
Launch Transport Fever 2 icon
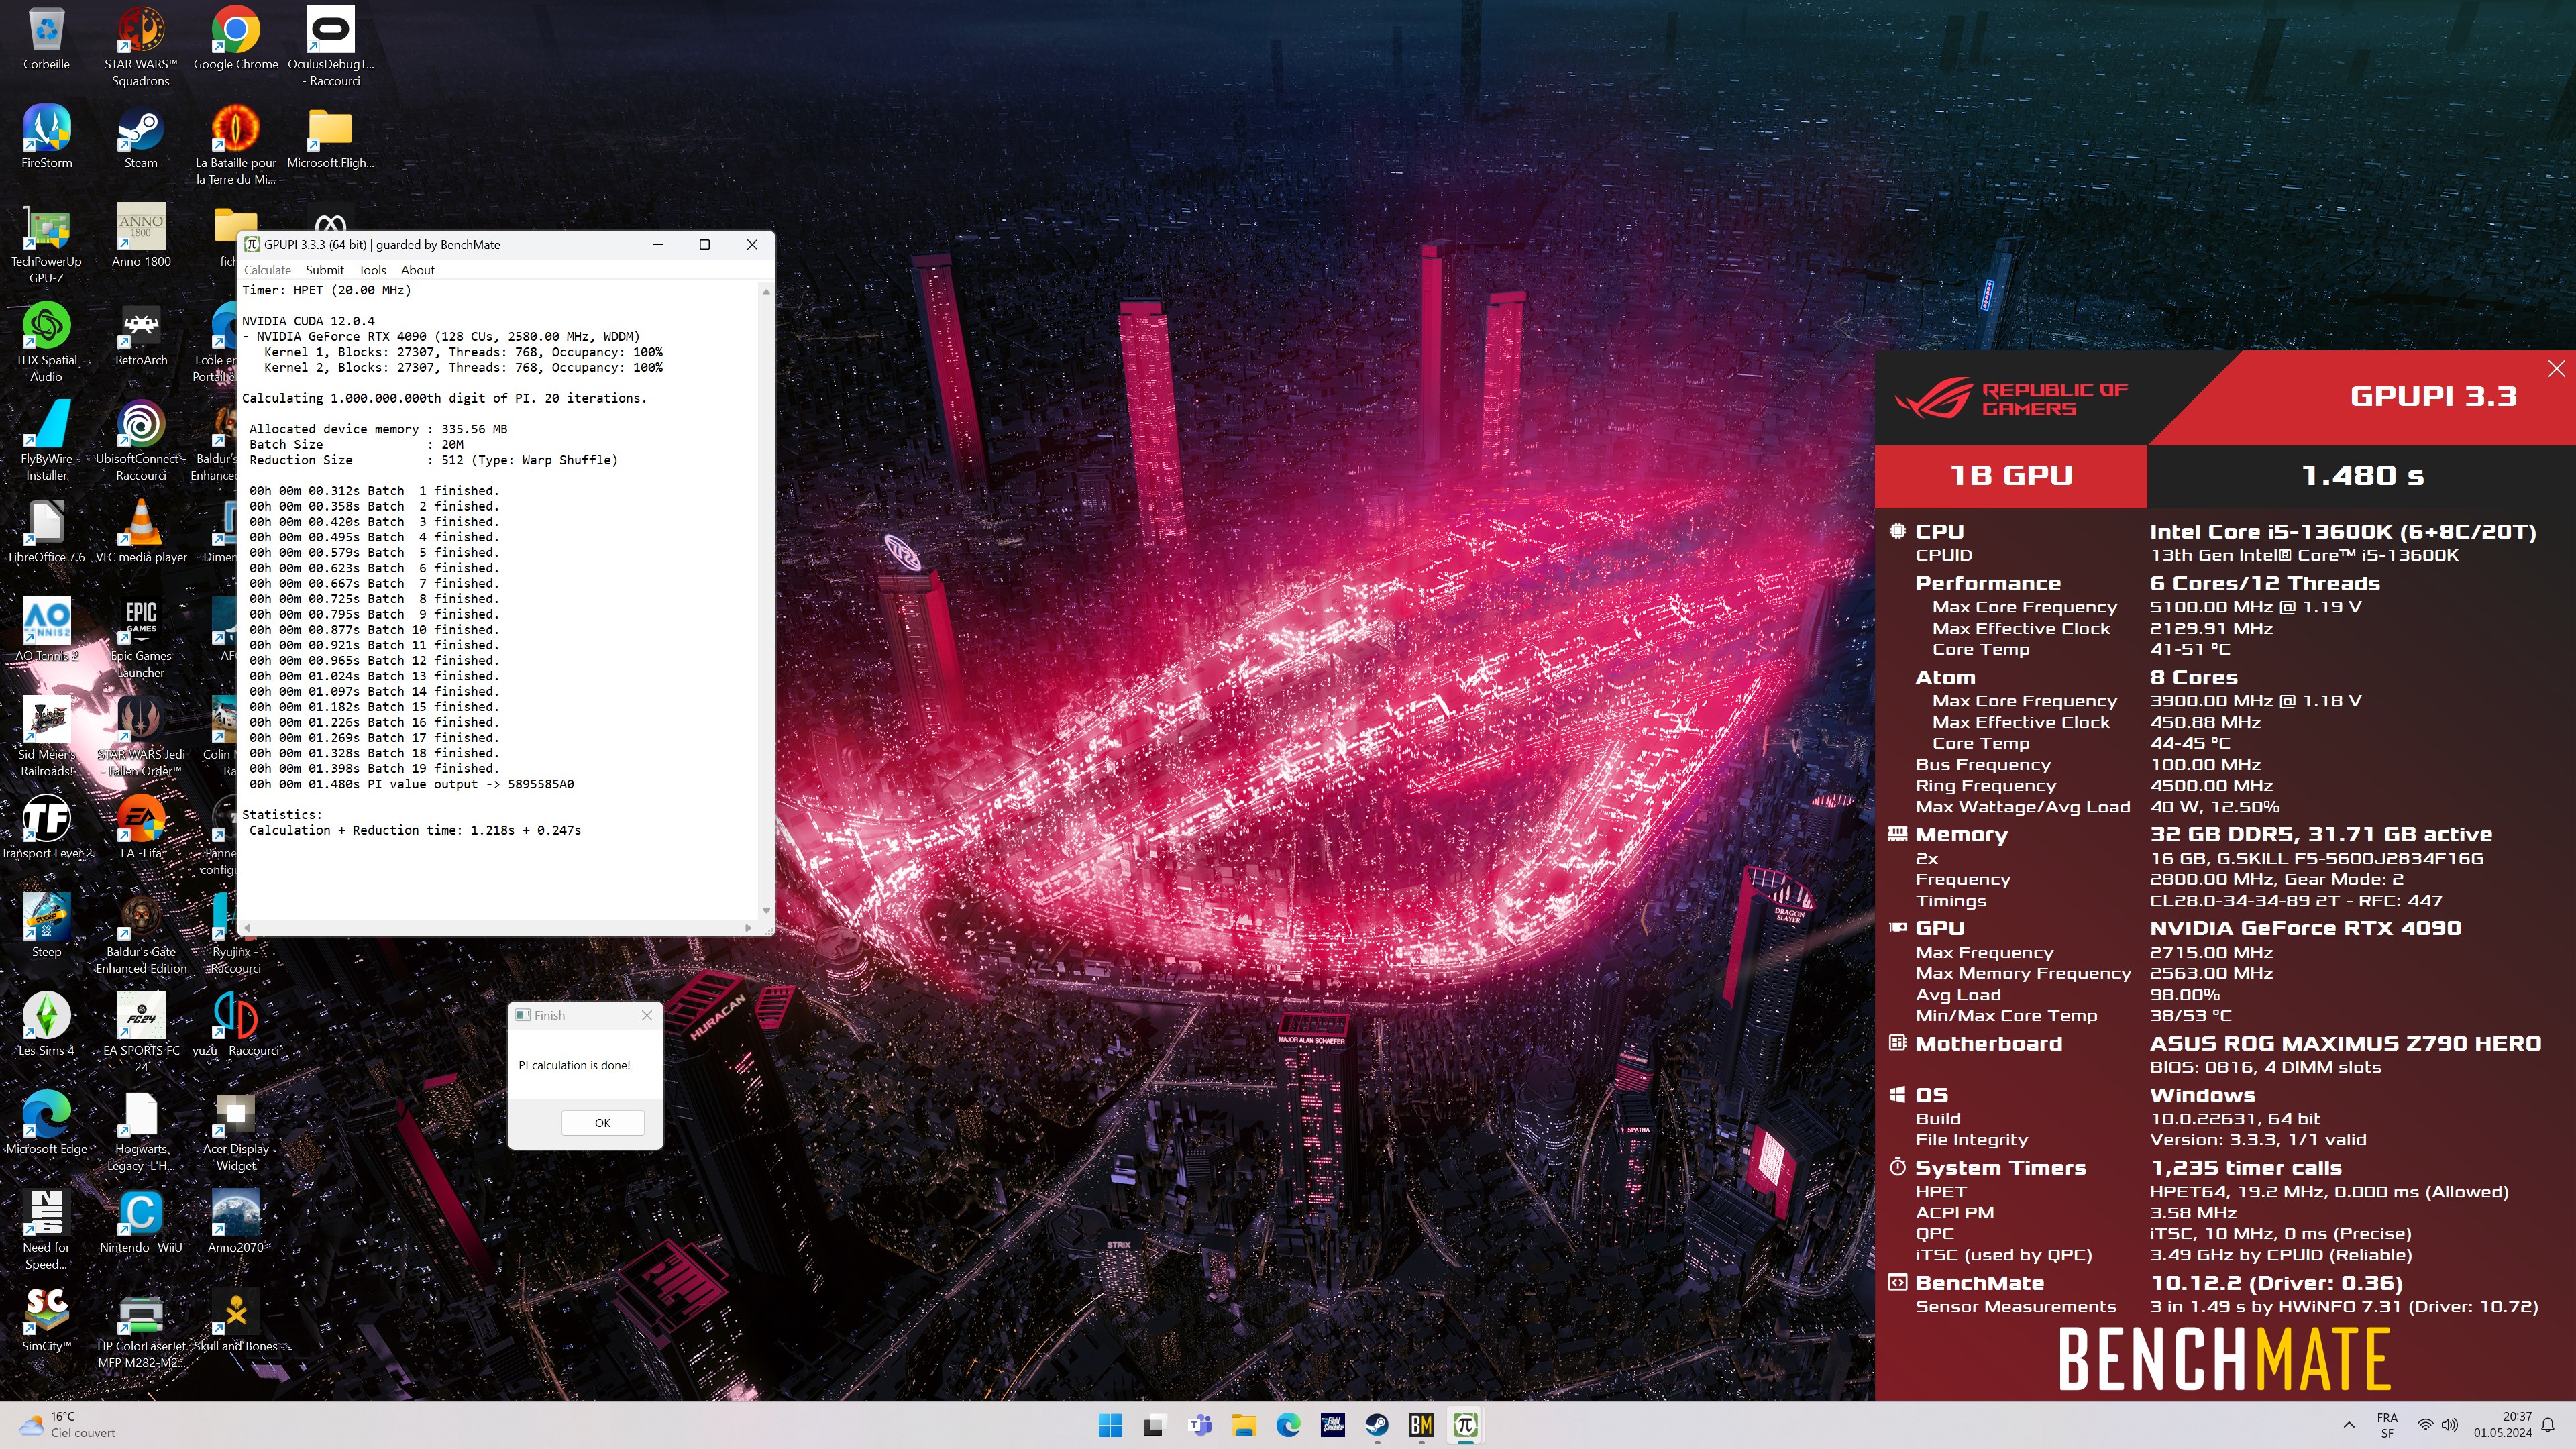[46, 828]
